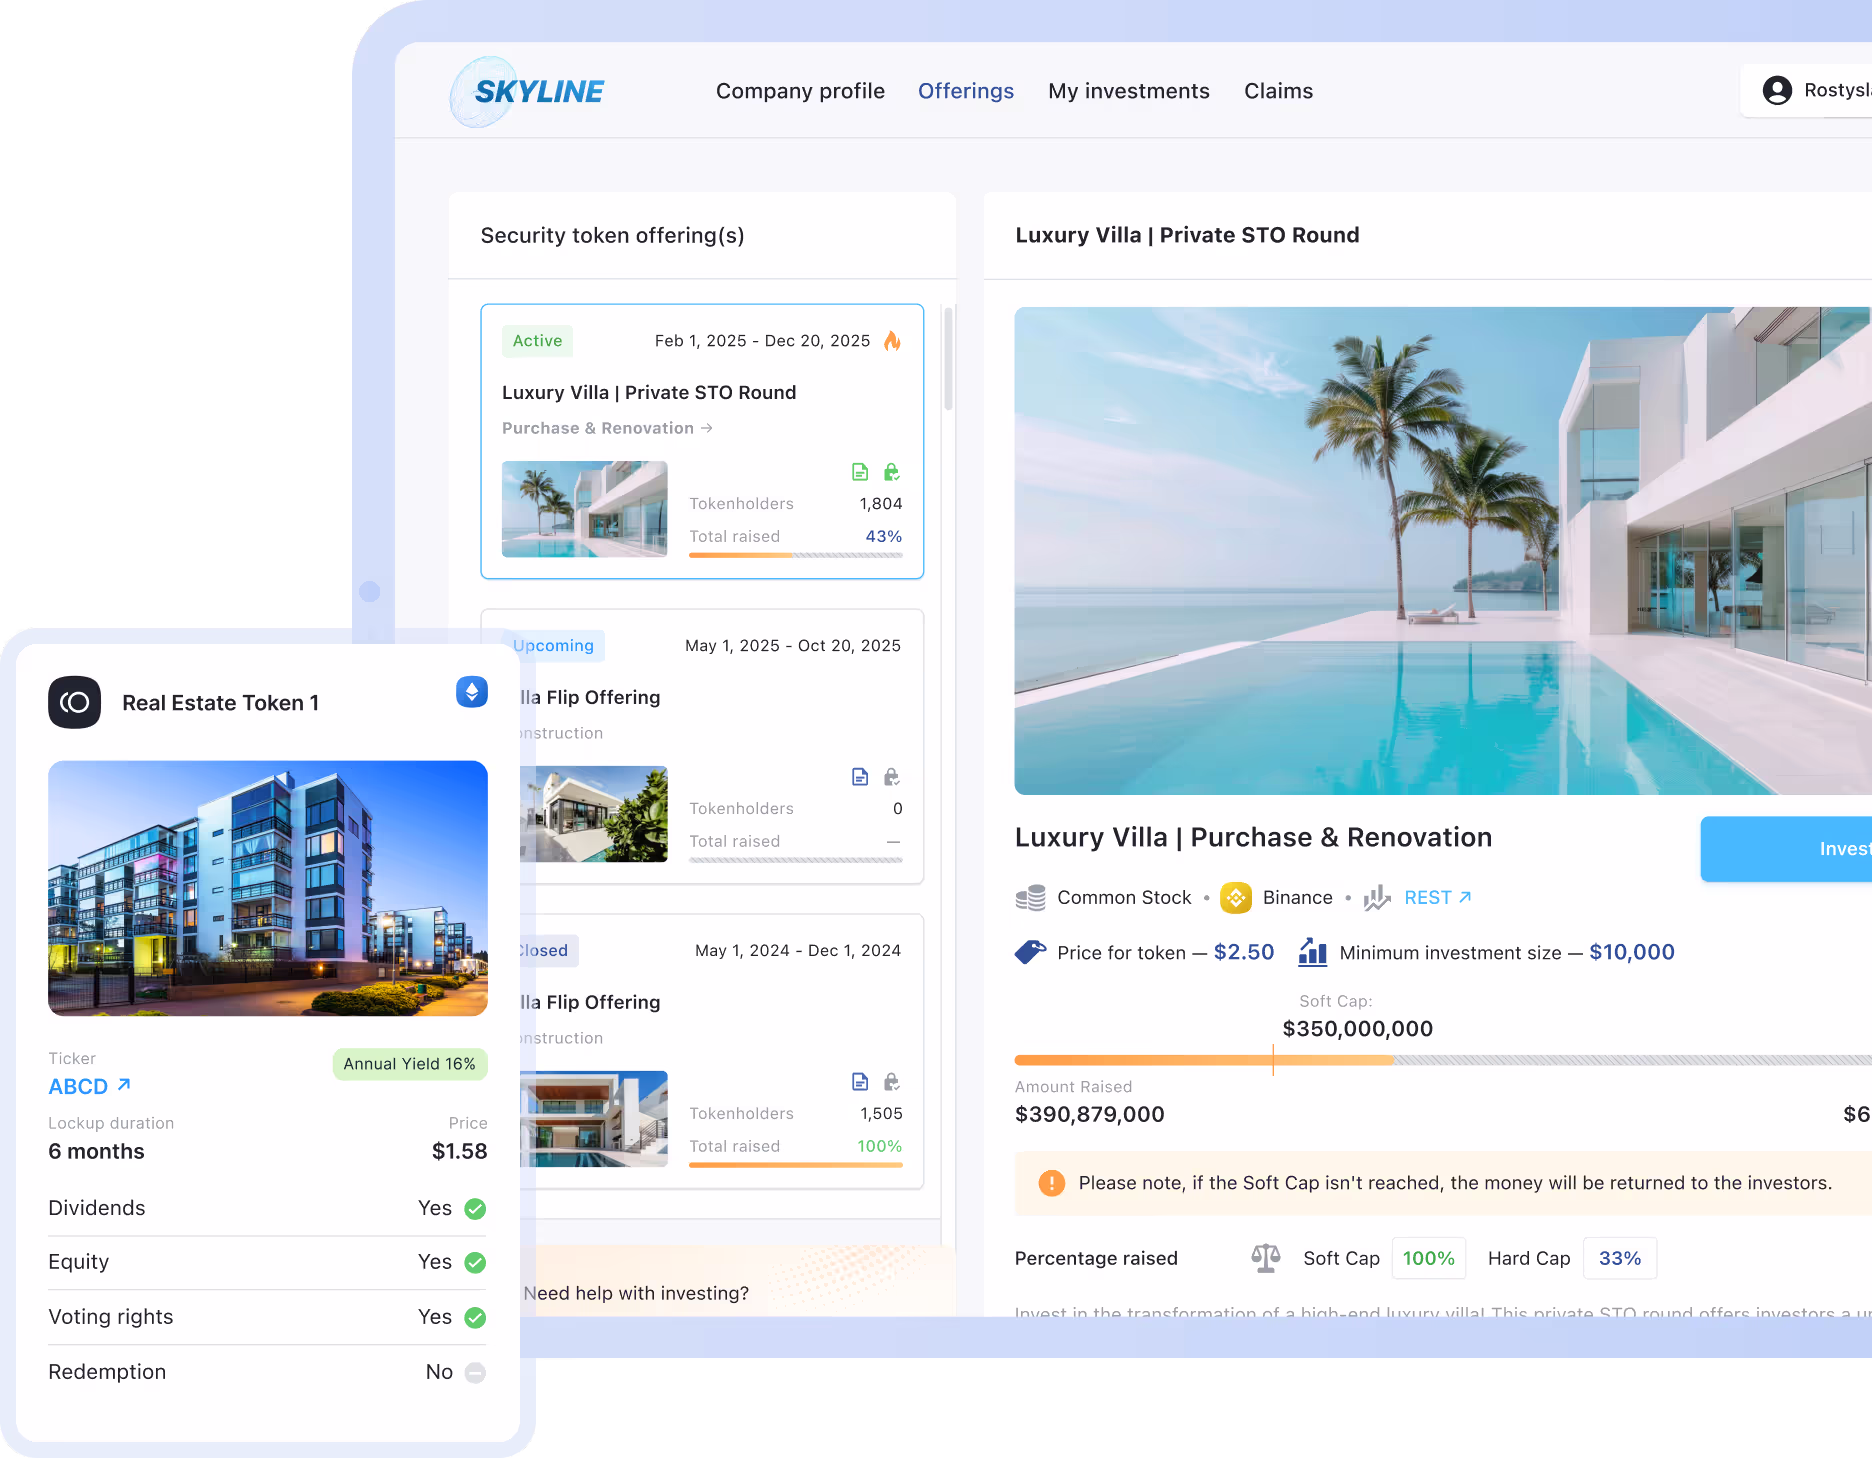
Task: Select the $2.50 token price value
Action: (1244, 952)
